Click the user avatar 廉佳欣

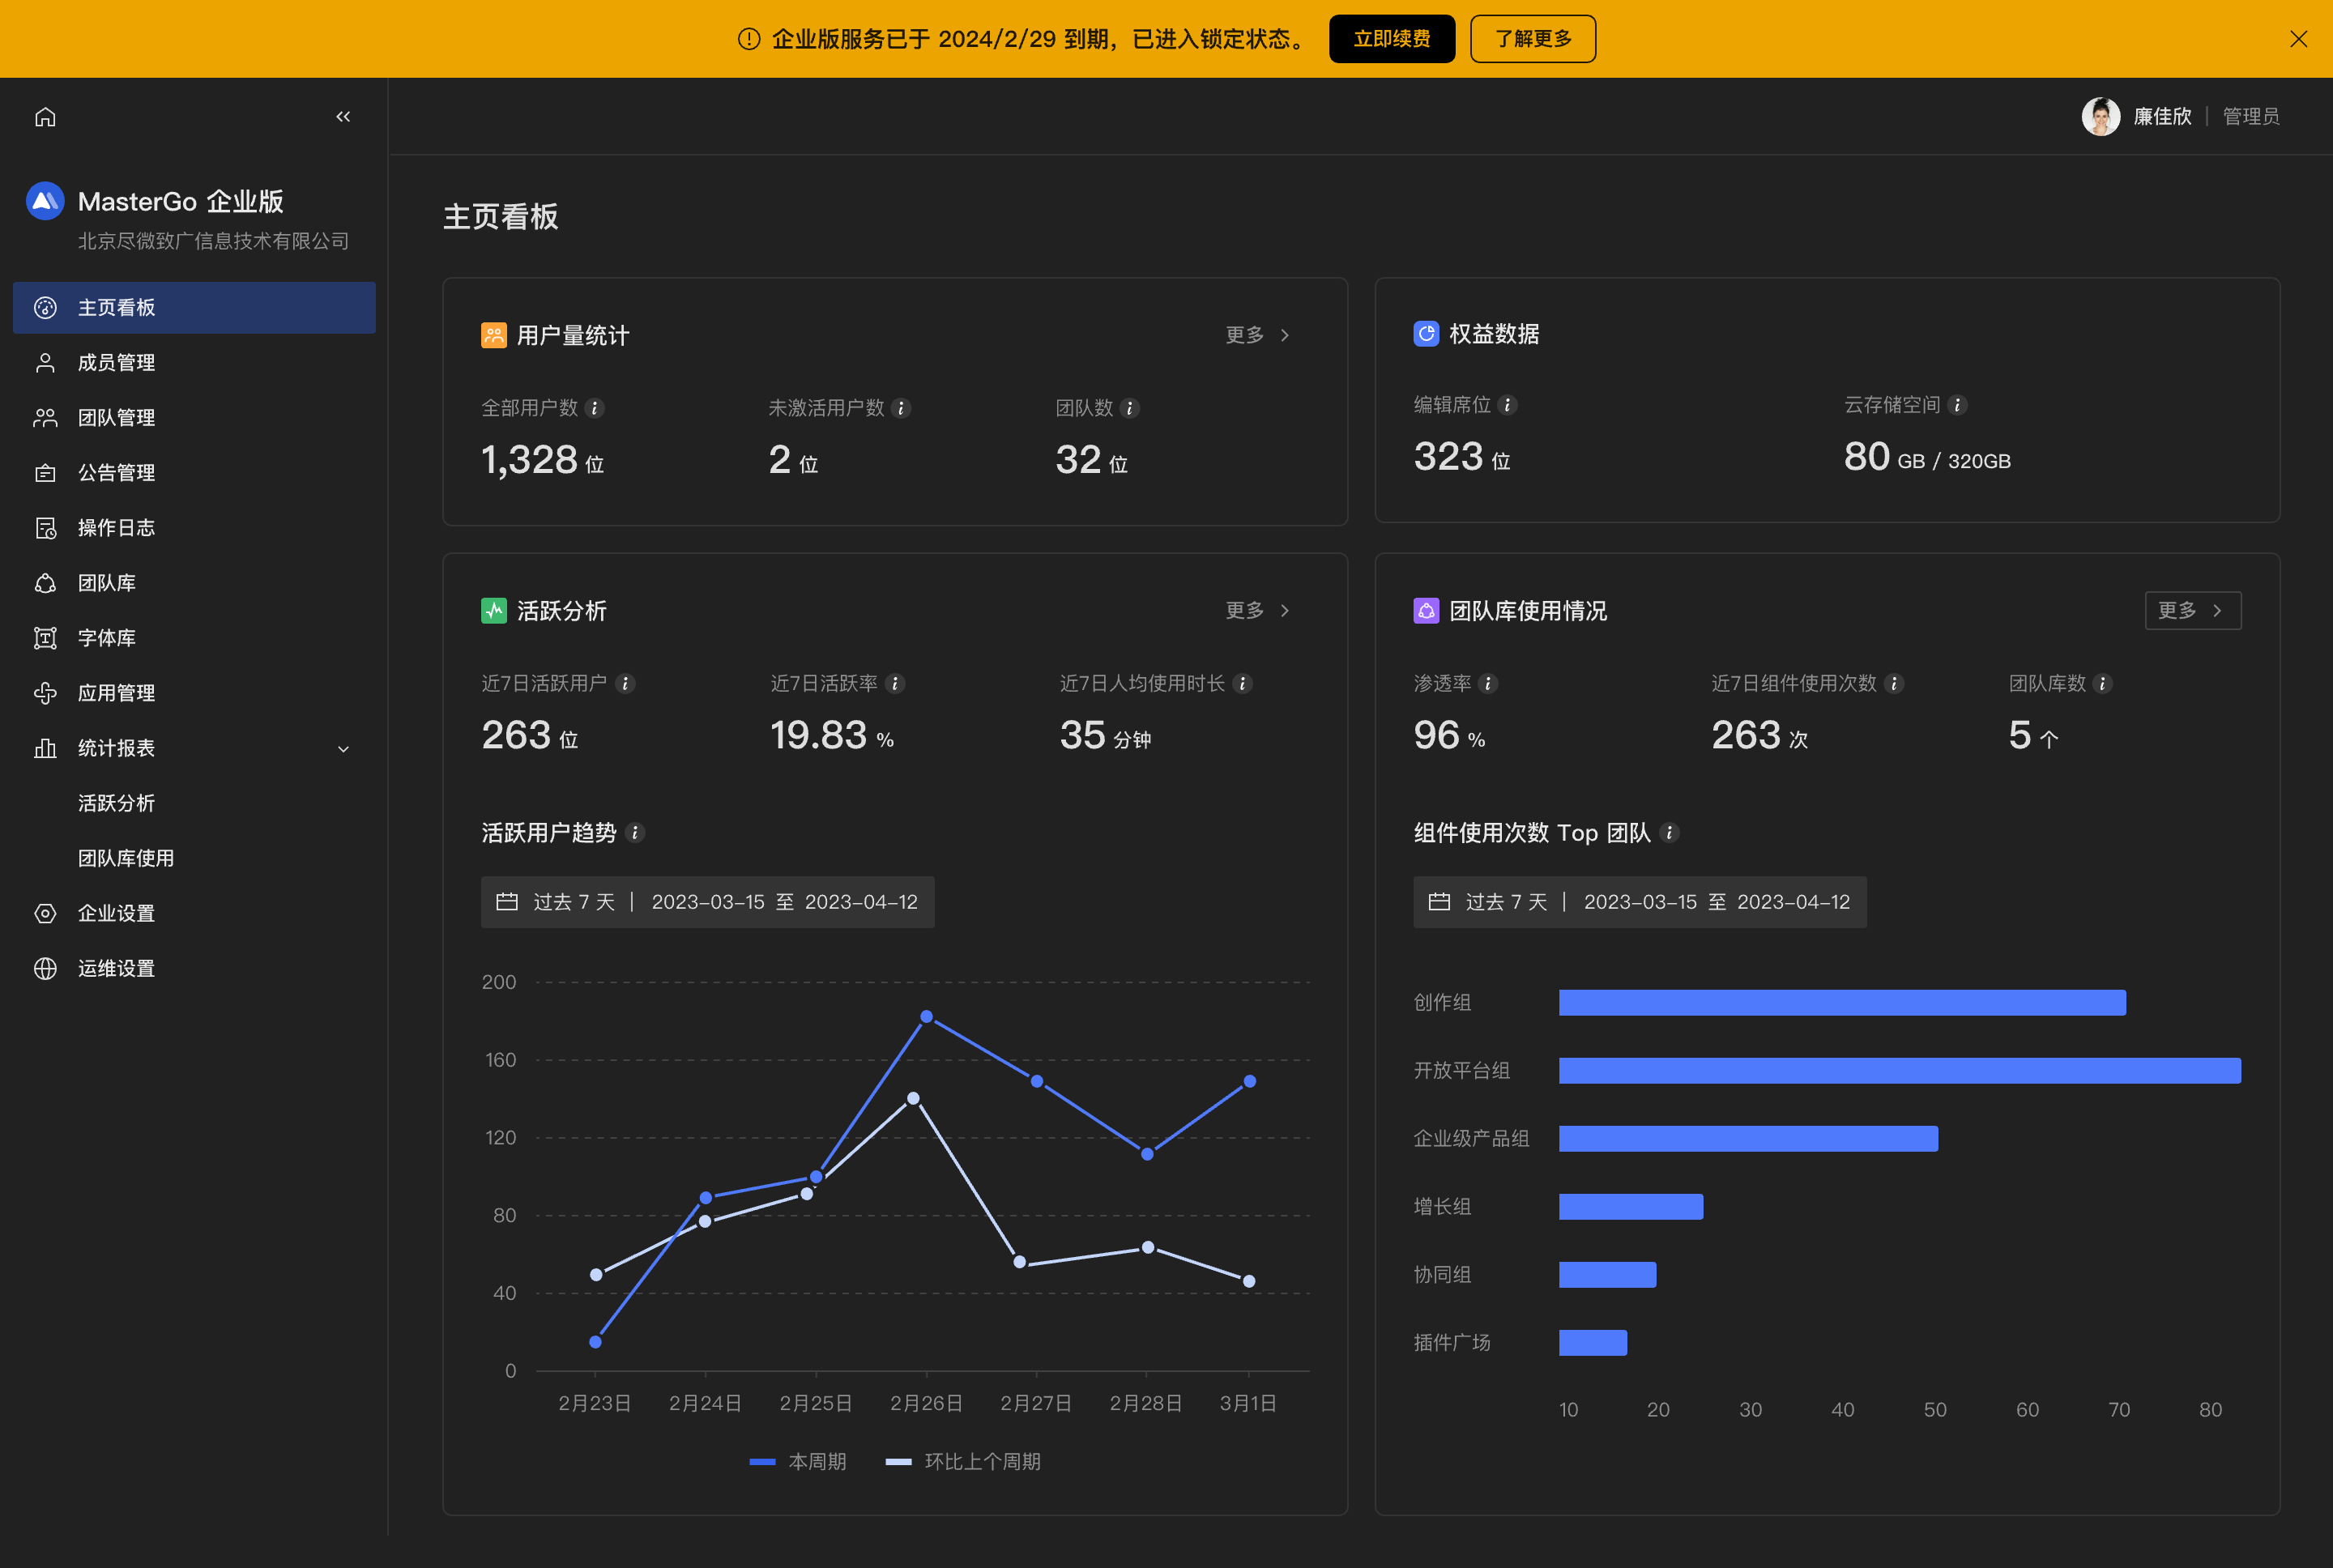[x=2100, y=116]
